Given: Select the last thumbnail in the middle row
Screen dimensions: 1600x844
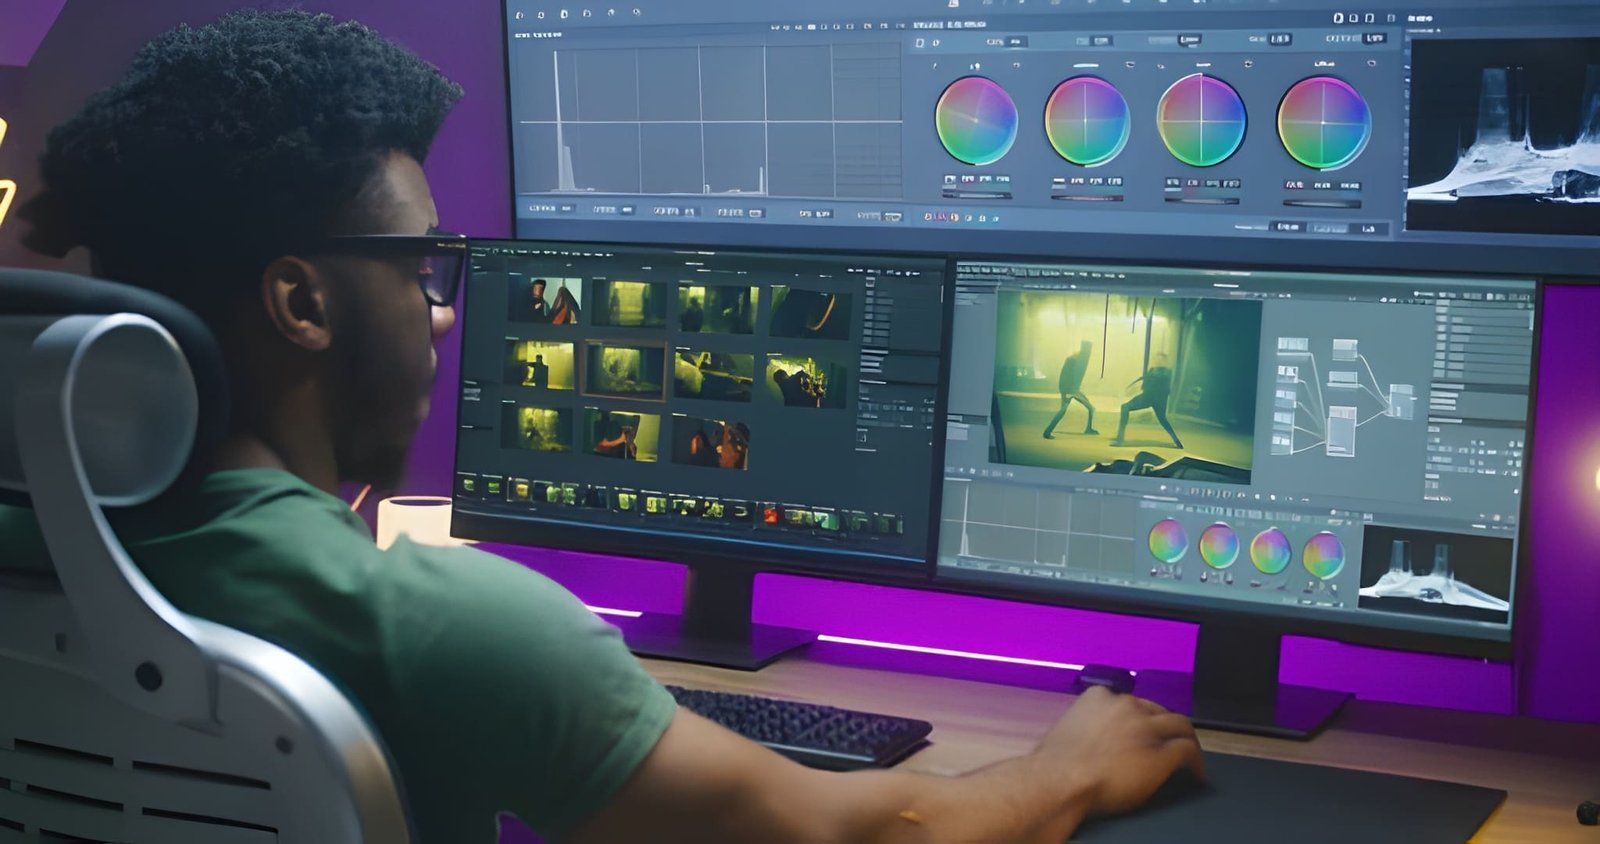Looking at the screenshot, I should (x=807, y=381).
